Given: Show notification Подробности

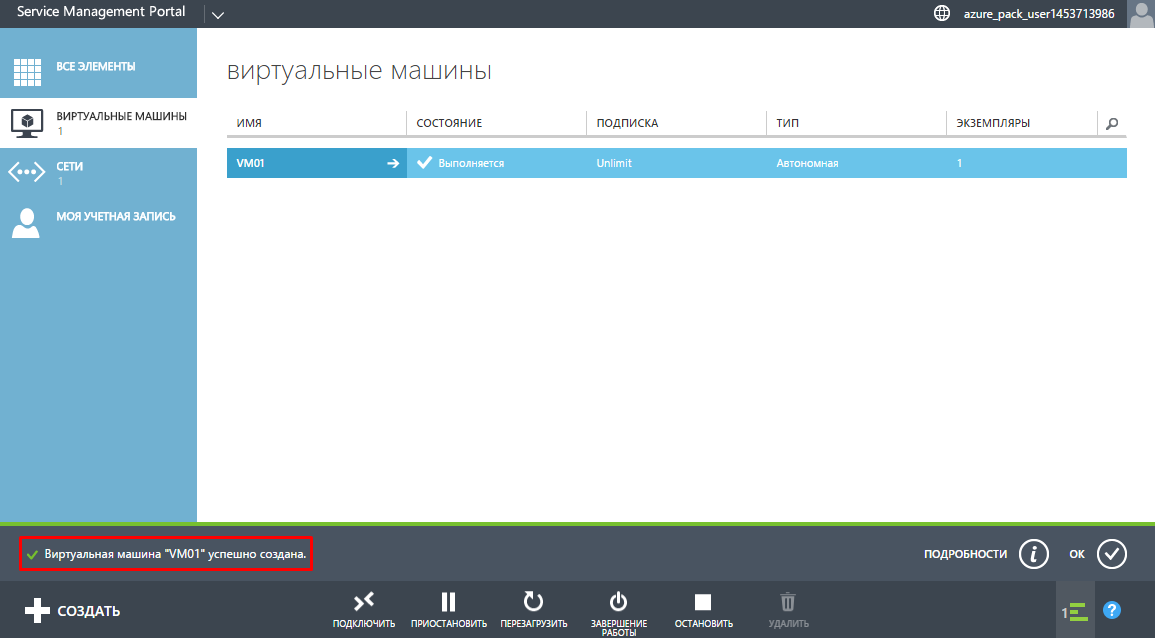Looking at the screenshot, I should point(1033,553).
